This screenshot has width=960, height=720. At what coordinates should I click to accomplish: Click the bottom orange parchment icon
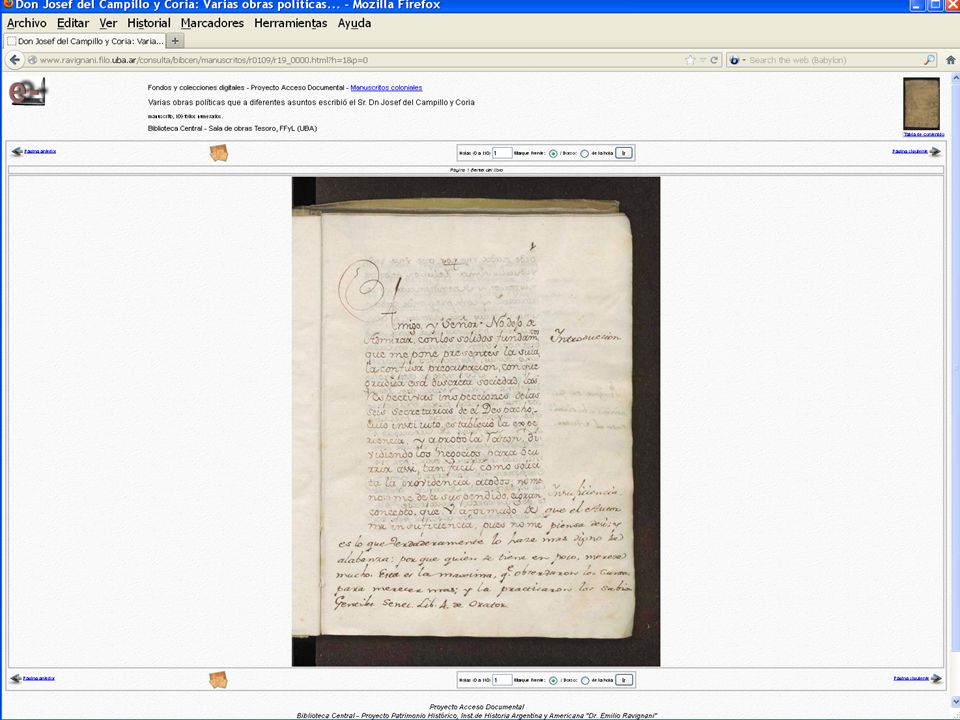(x=219, y=680)
